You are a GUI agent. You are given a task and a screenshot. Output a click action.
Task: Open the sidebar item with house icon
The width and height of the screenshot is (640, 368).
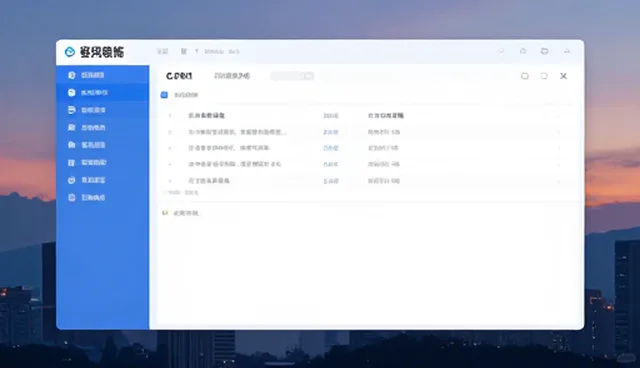click(103, 145)
